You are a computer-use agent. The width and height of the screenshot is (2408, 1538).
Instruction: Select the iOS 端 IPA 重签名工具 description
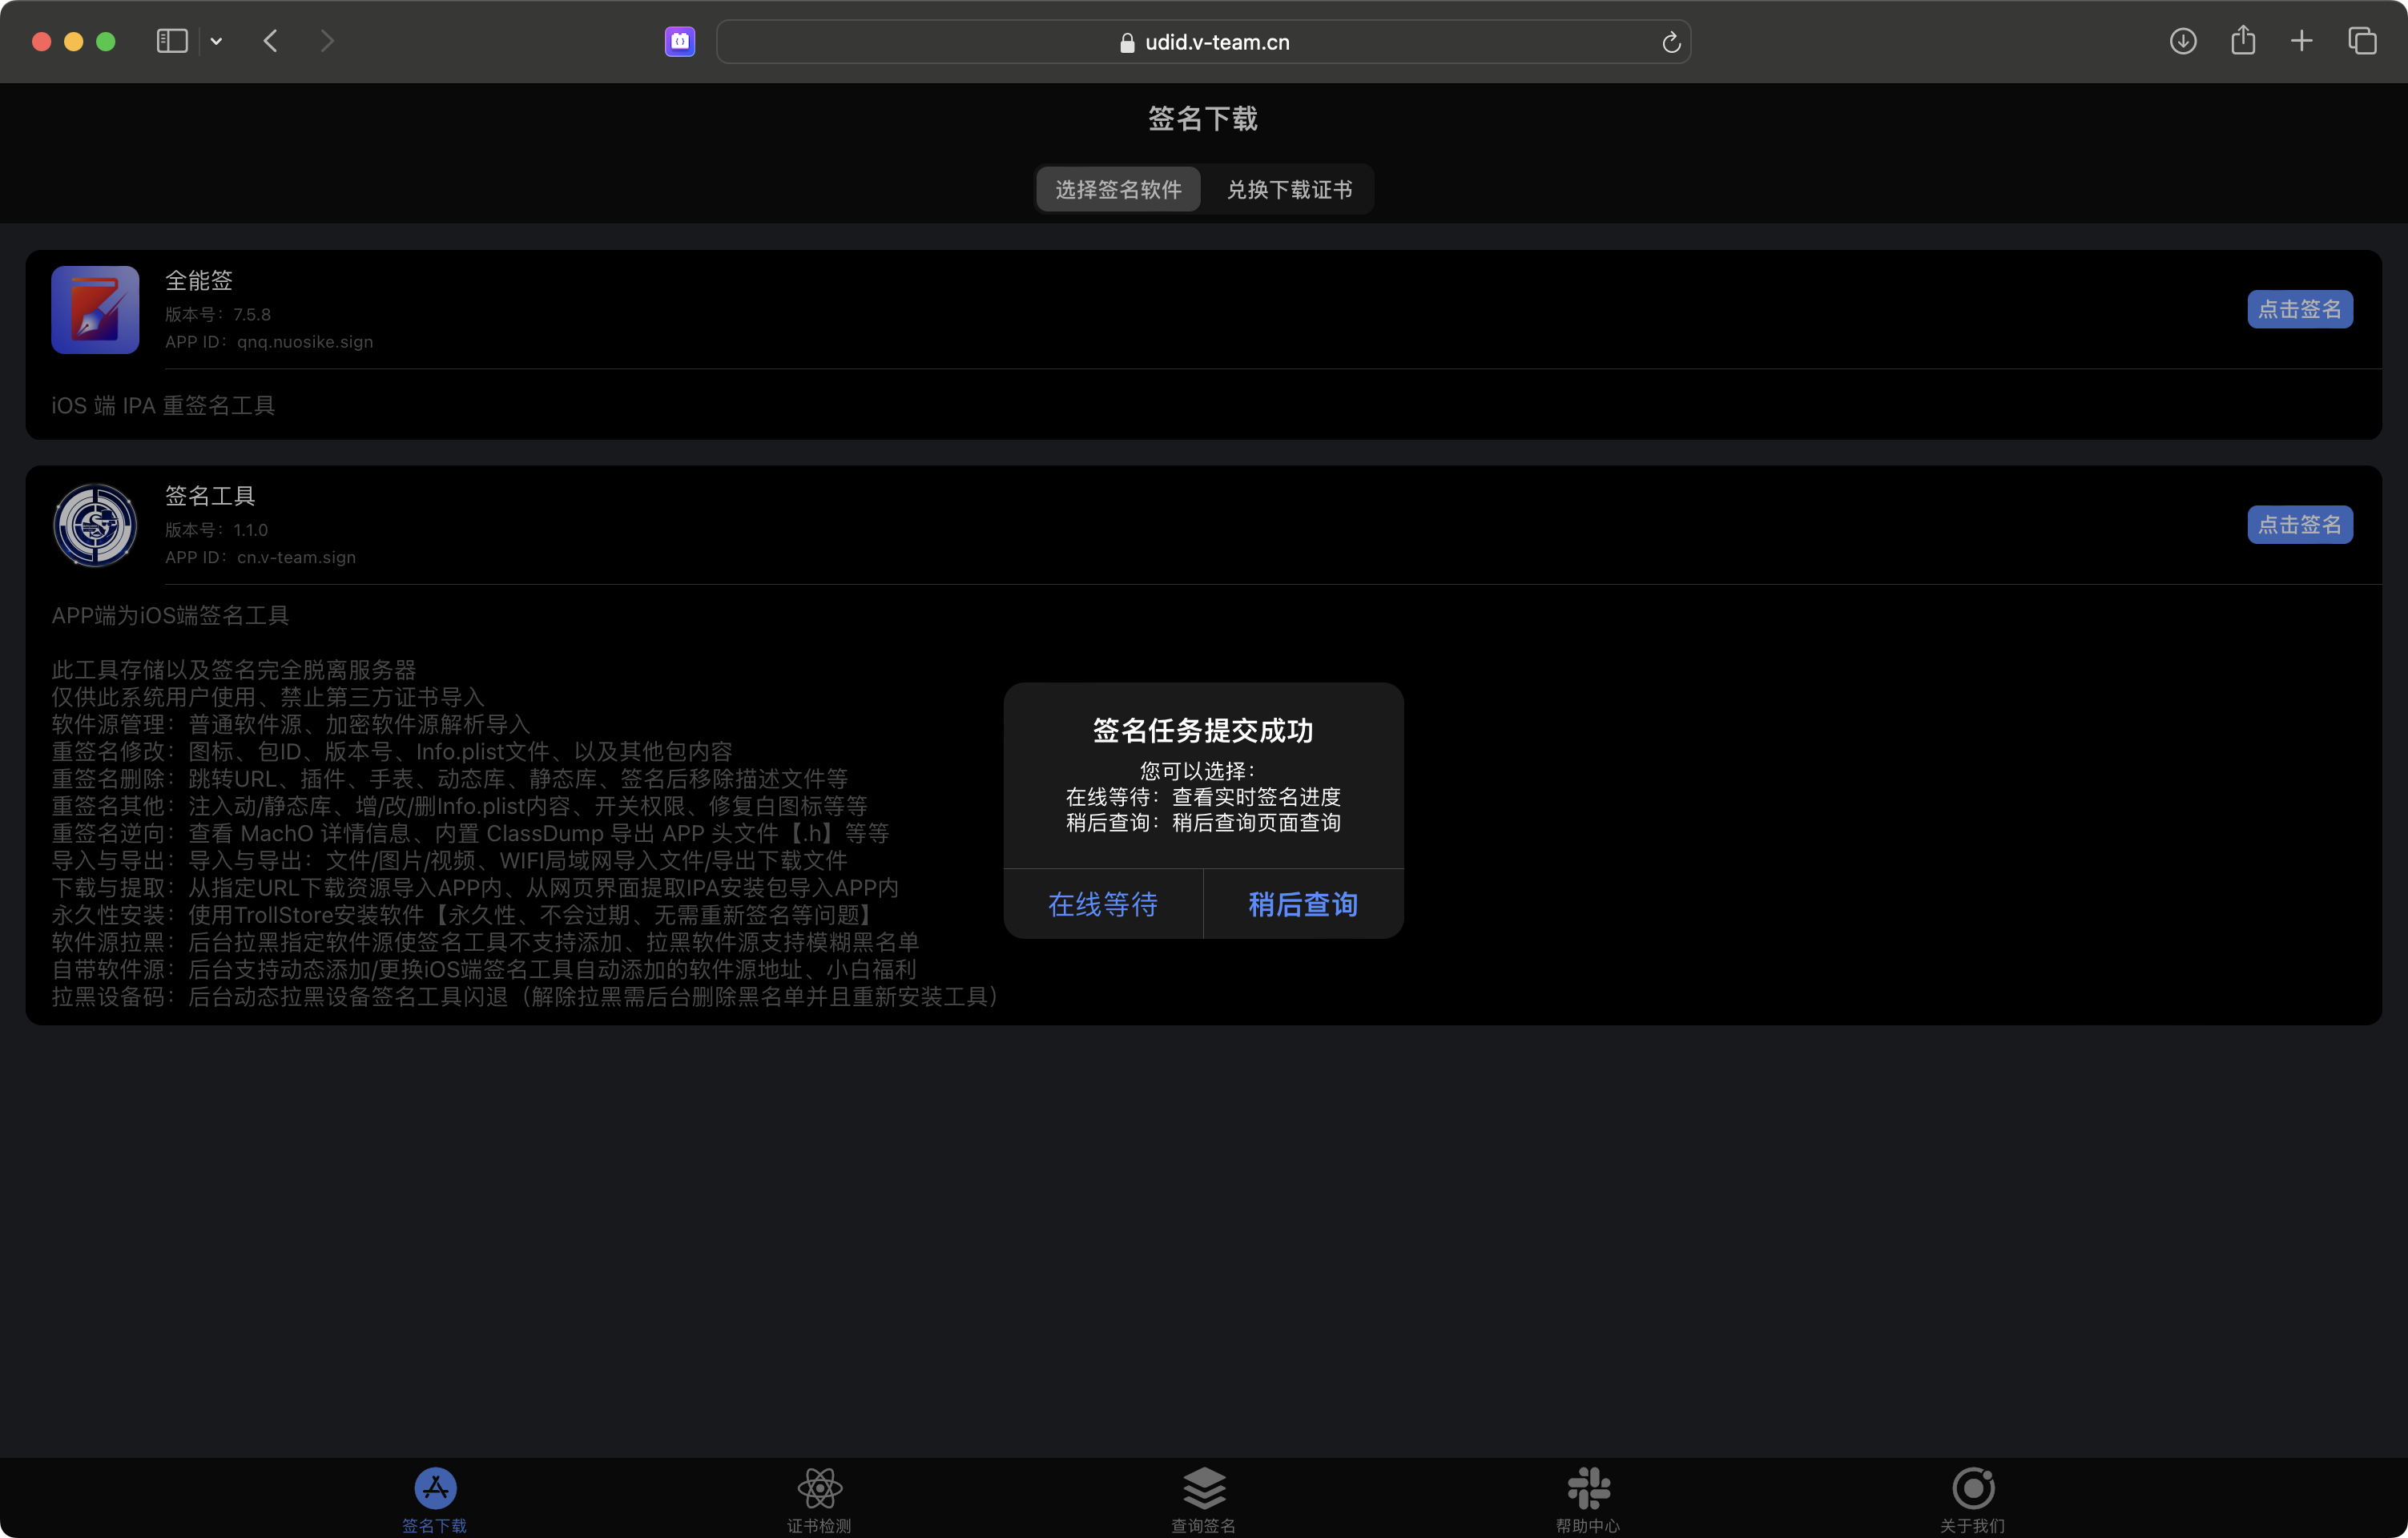(163, 405)
